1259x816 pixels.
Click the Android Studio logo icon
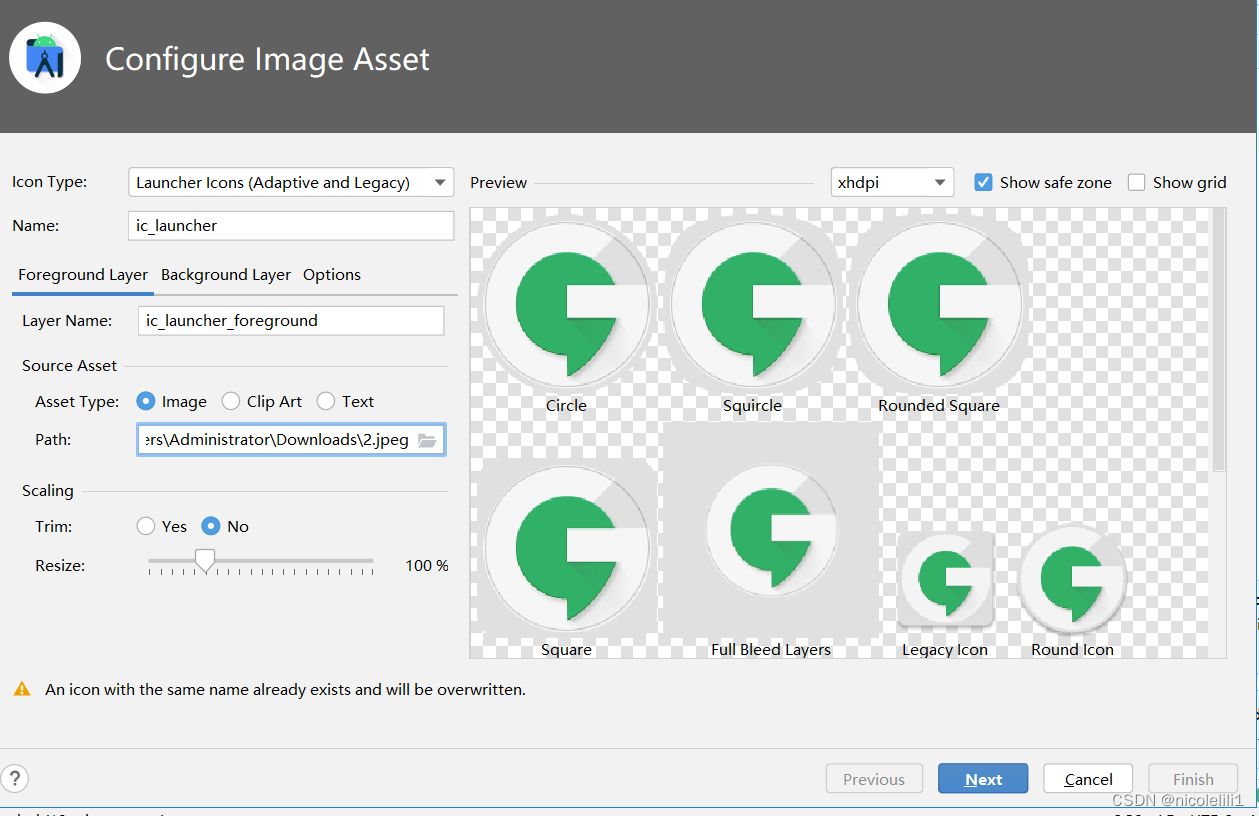tap(45, 58)
